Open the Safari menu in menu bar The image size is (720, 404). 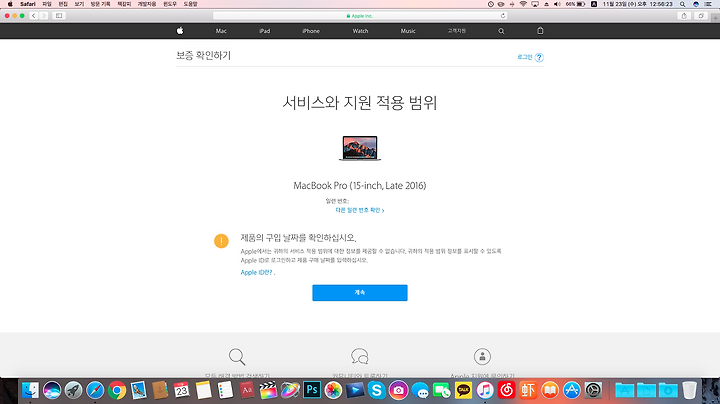point(28,4)
